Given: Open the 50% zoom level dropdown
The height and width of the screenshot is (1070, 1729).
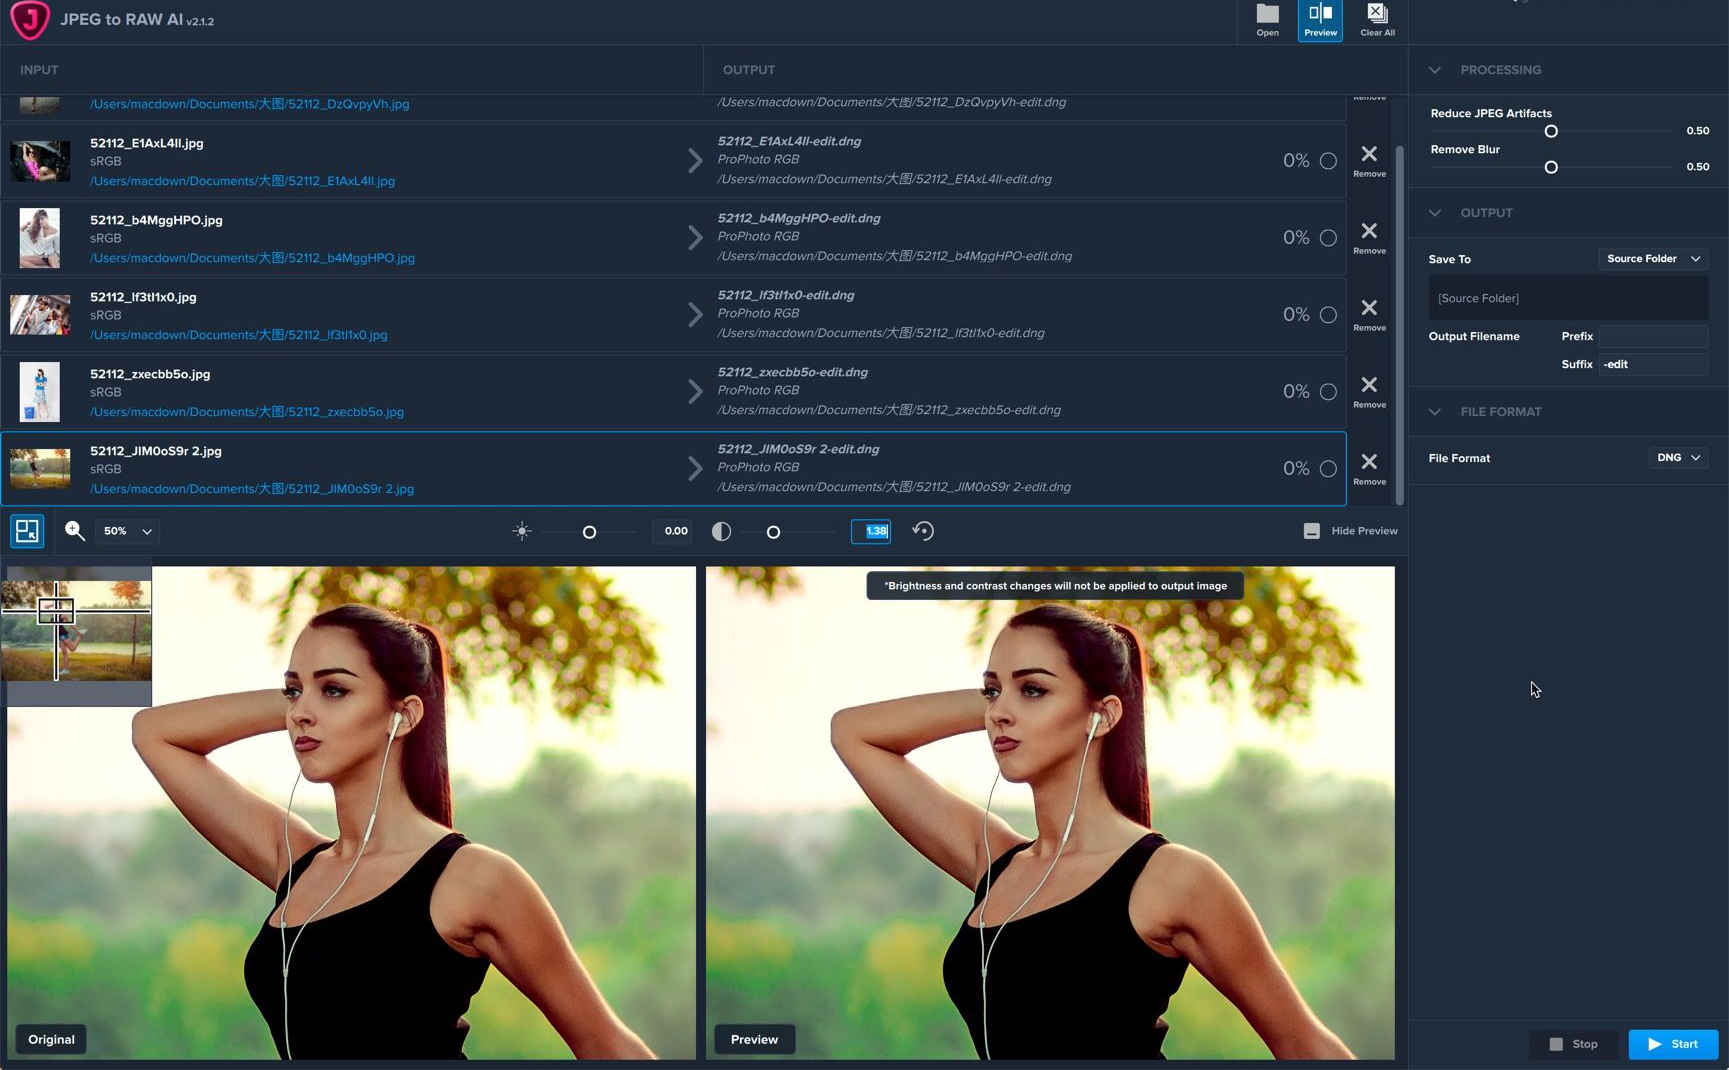Looking at the screenshot, I should (128, 532).
